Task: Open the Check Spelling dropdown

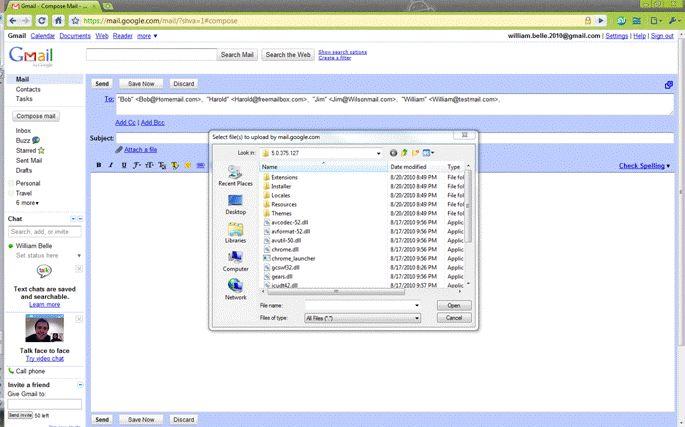Action: click(644, 166)
